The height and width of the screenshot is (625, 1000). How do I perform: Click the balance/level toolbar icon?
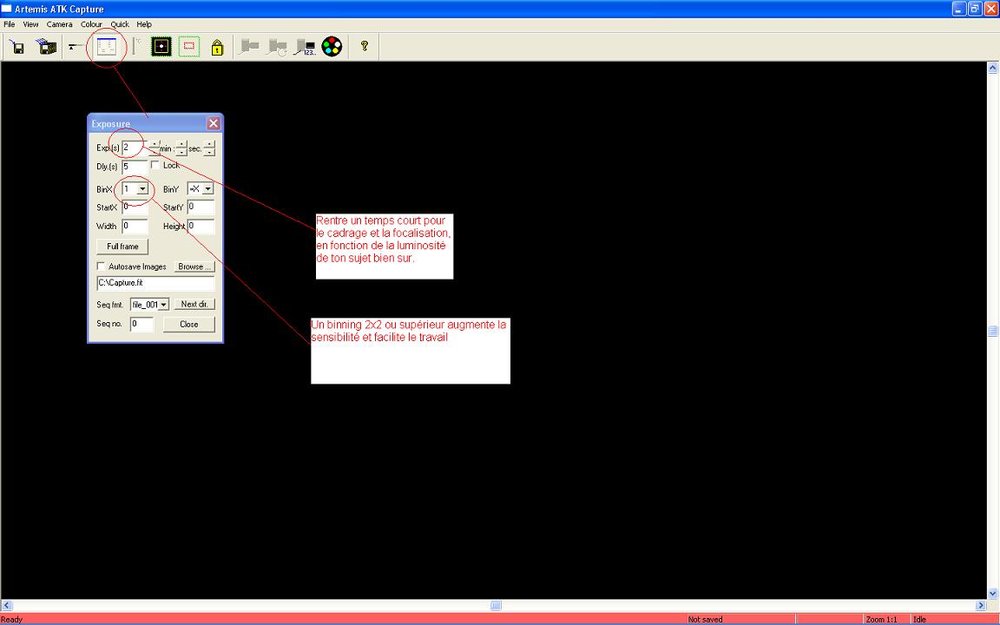(76, 47)
